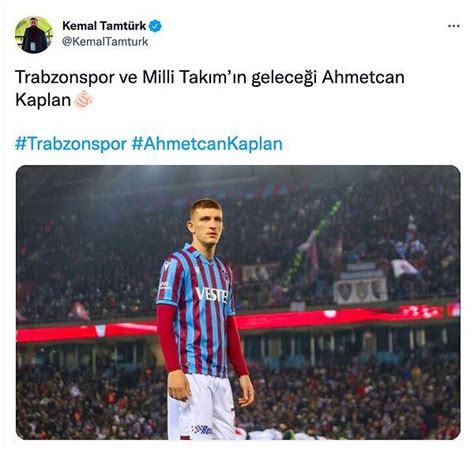Click the sponsor logo on white shorts

[202, 429]
